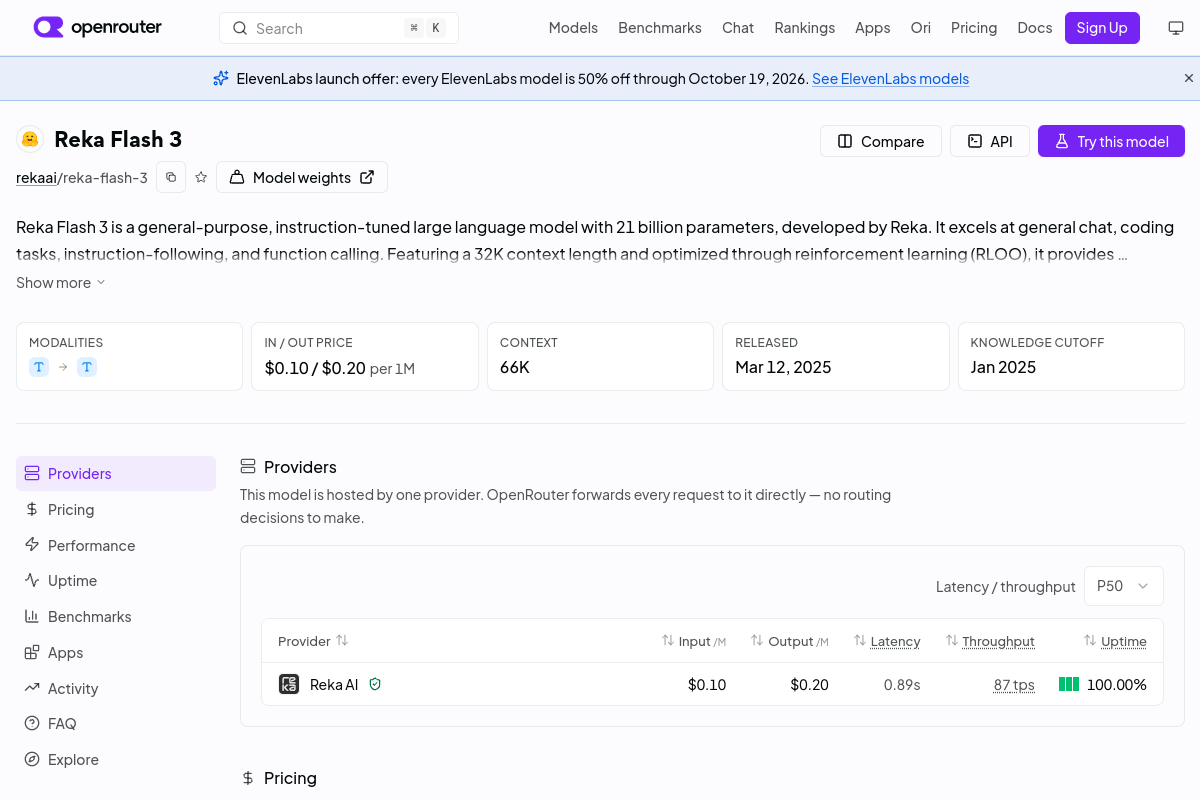Viewport: 1200px width, 800px height.
Task: Open Rankings in the top navigation
Action: 804,28
